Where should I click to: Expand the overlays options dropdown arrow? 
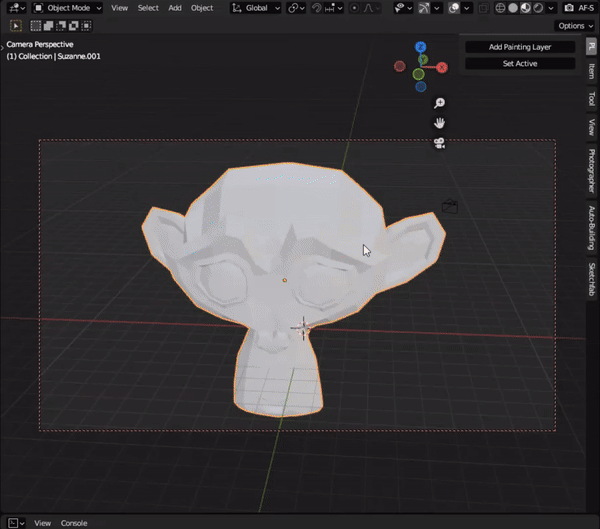pyautogui.click(x=466, y=8)
